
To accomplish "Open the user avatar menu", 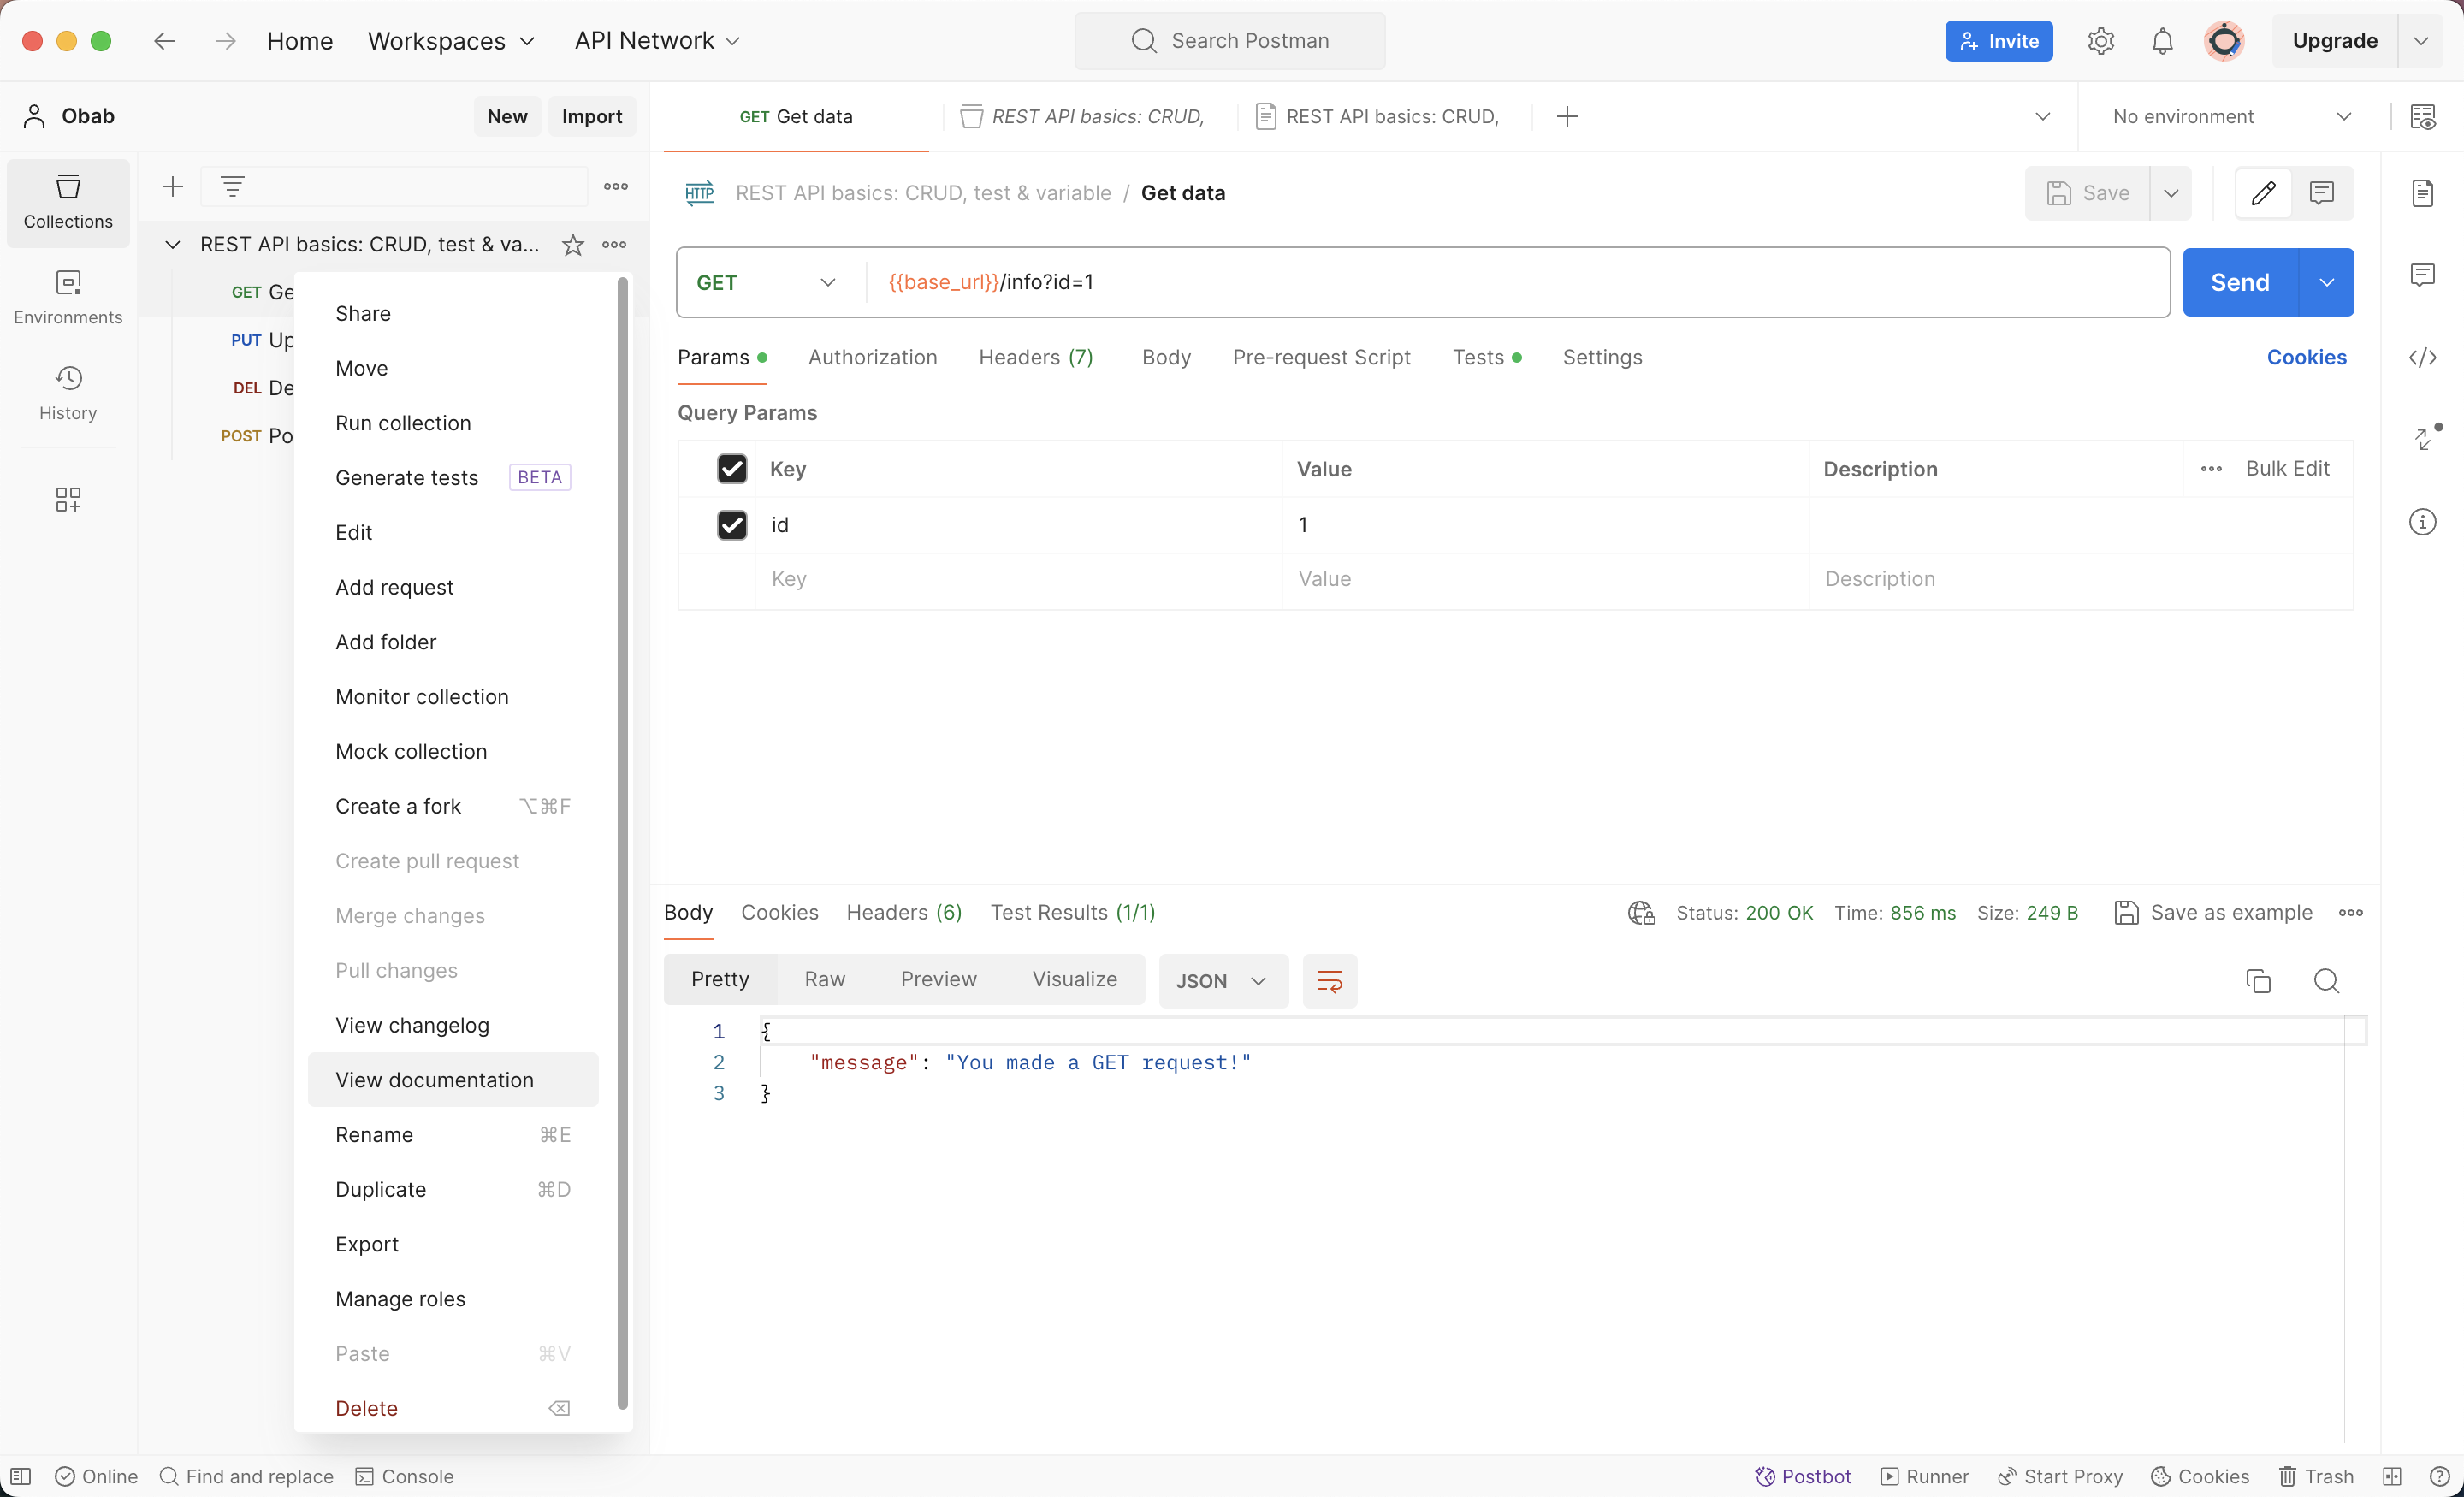I will (x=2225, y=41).
